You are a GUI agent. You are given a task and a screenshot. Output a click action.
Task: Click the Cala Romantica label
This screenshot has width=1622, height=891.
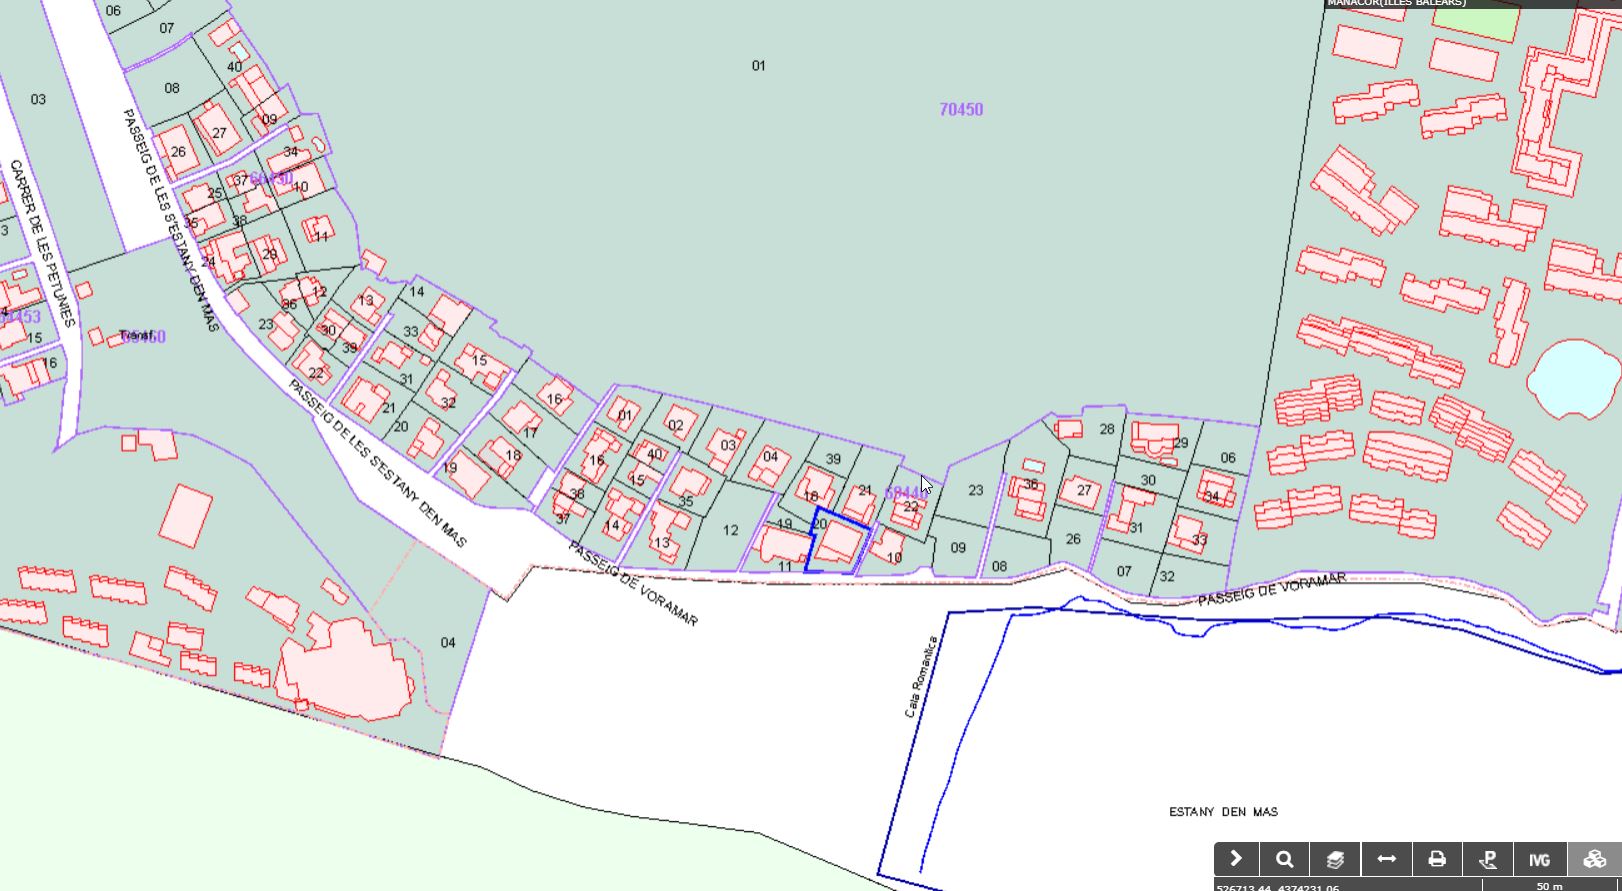pos(921,677)
